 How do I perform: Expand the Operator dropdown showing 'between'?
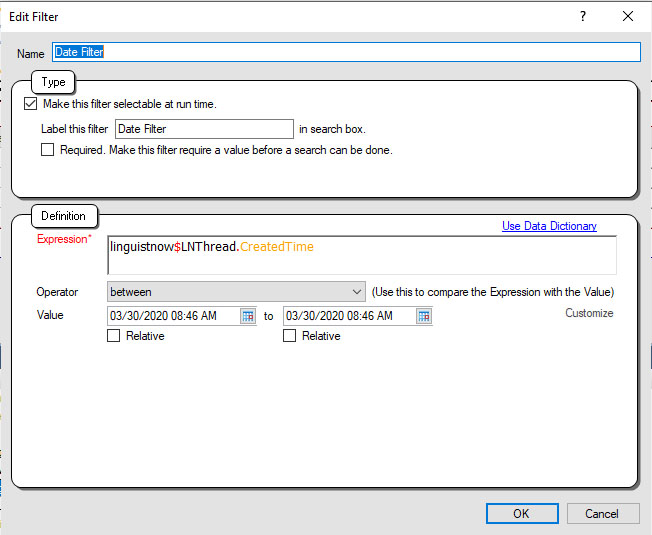[x=236, y=291]
